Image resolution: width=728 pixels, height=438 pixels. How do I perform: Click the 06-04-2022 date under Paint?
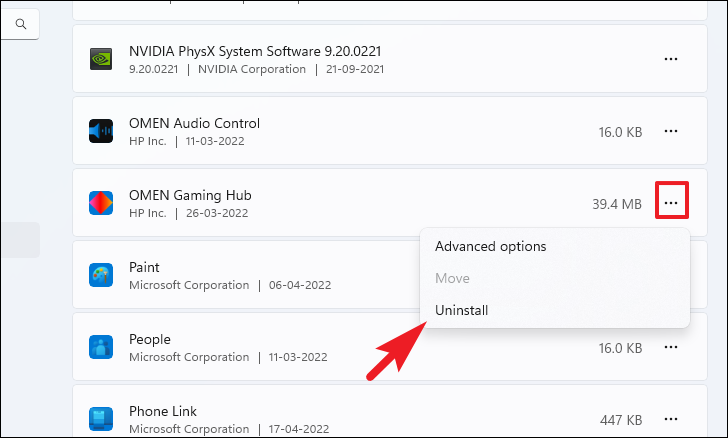pyautogui.click(x=300, y=285)
